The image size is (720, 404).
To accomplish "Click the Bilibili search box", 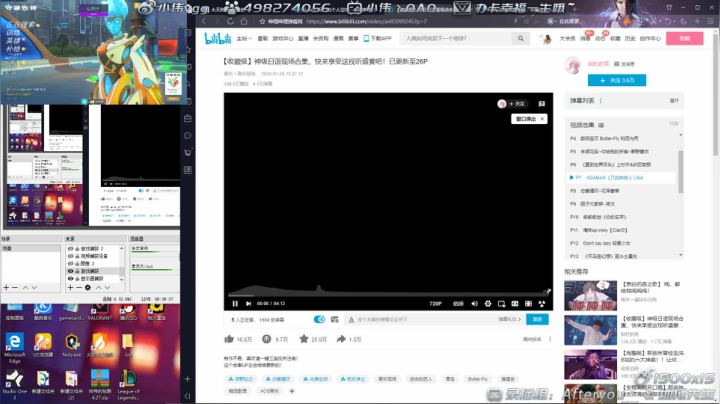I will pyautogui.click(x=457, y=39).
